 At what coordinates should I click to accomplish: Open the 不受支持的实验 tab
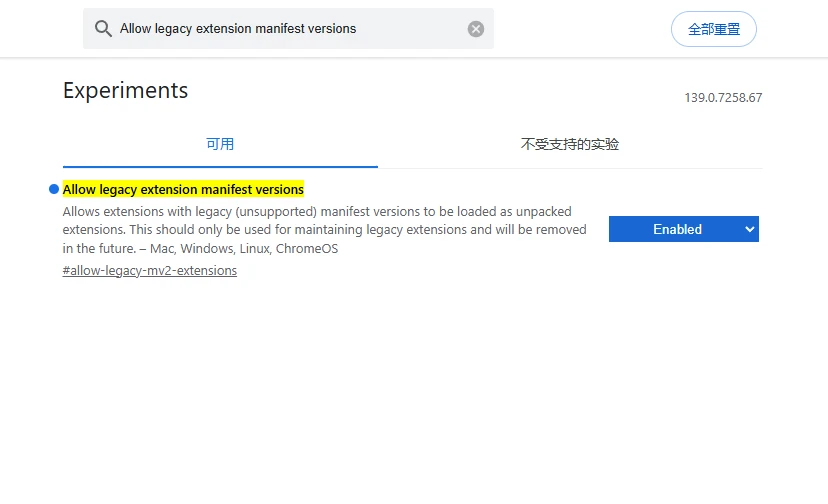[x=570, y=144]
